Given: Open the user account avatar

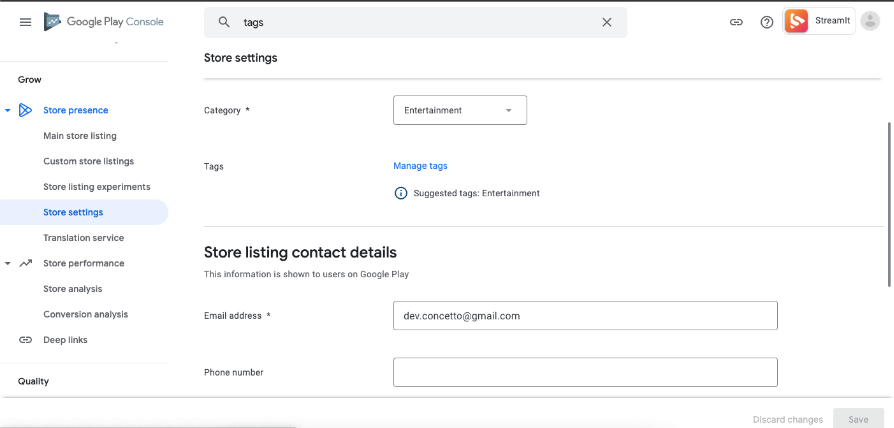Looking at the screenshot, I should tap(870, 21).
